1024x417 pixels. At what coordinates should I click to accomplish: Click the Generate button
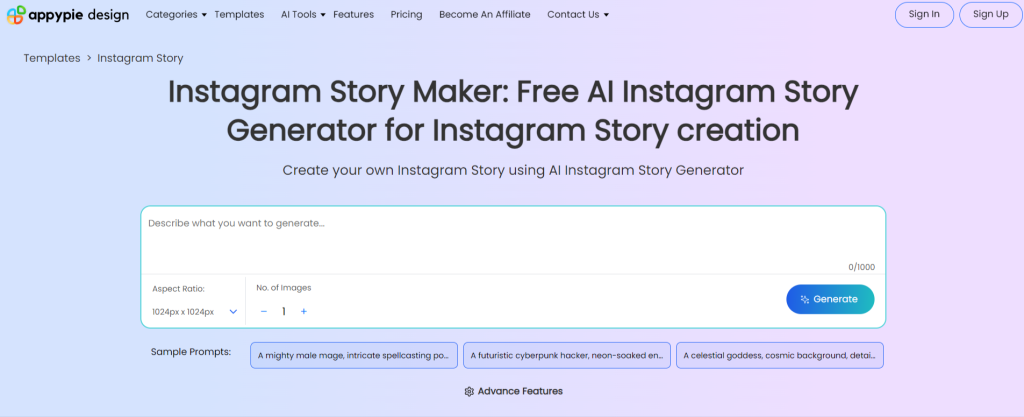(x=830, y=299)
